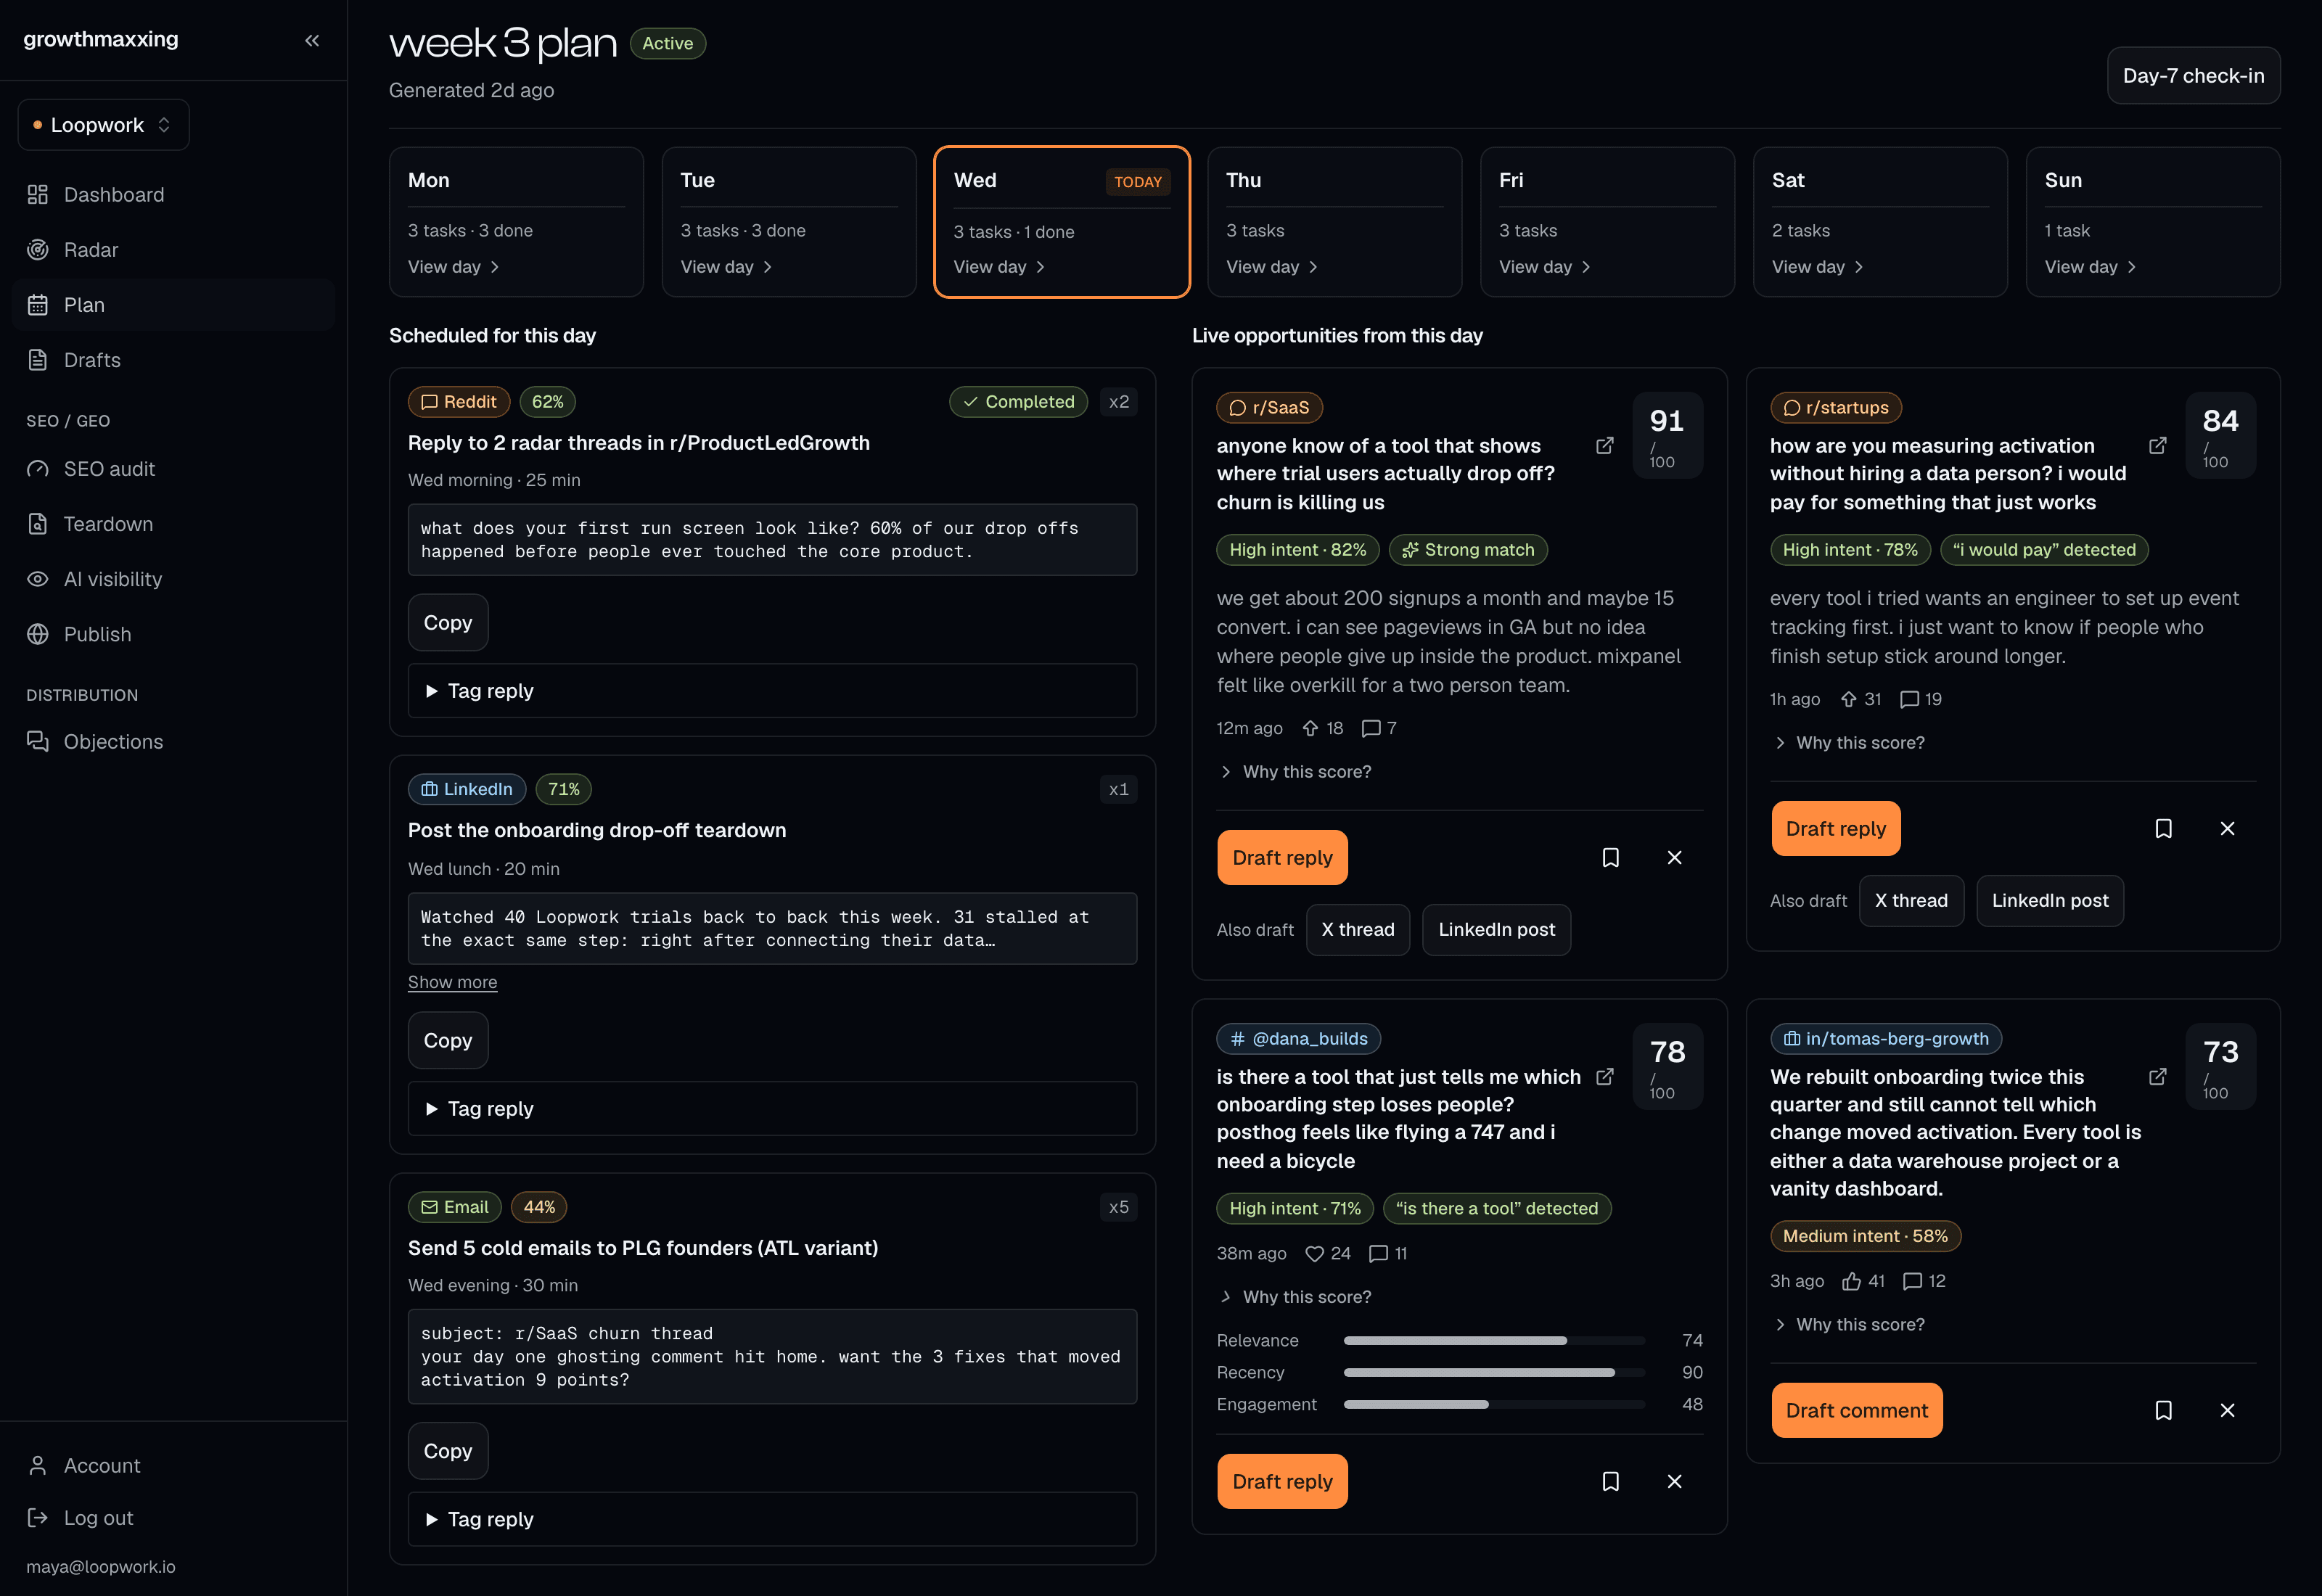
Task: Open SEO audit page
Action: click(173, 469)
